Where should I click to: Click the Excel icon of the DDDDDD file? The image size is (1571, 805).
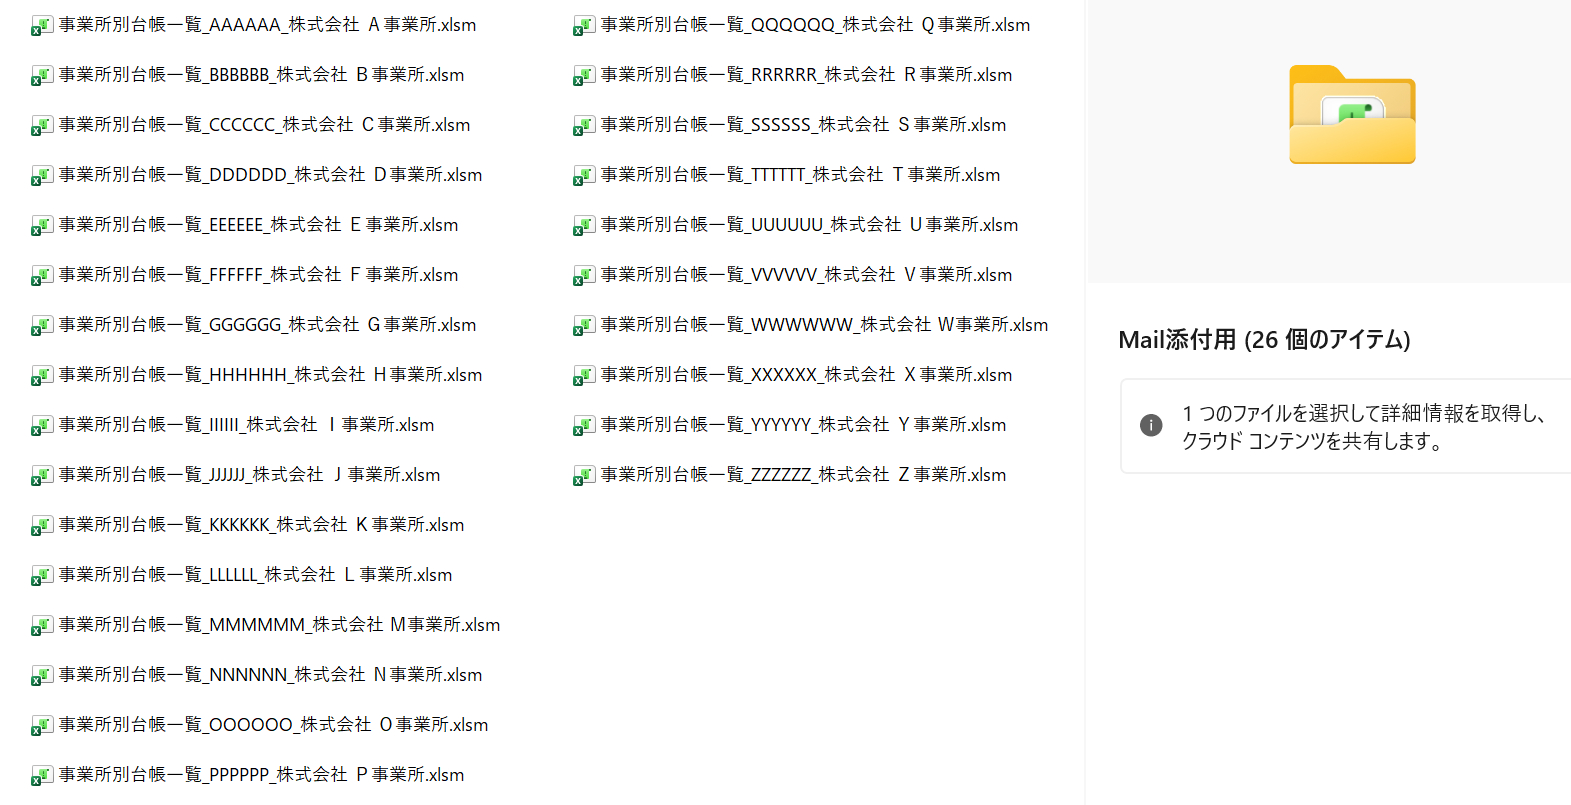click(x=42, y=175)
